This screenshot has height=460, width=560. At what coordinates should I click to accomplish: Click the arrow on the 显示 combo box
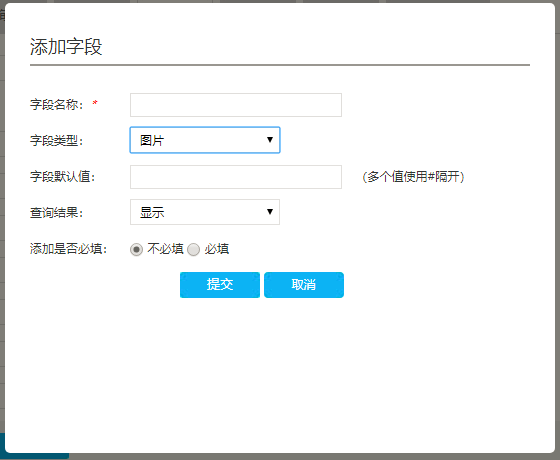pyautogui.click(x=270, y=212)
